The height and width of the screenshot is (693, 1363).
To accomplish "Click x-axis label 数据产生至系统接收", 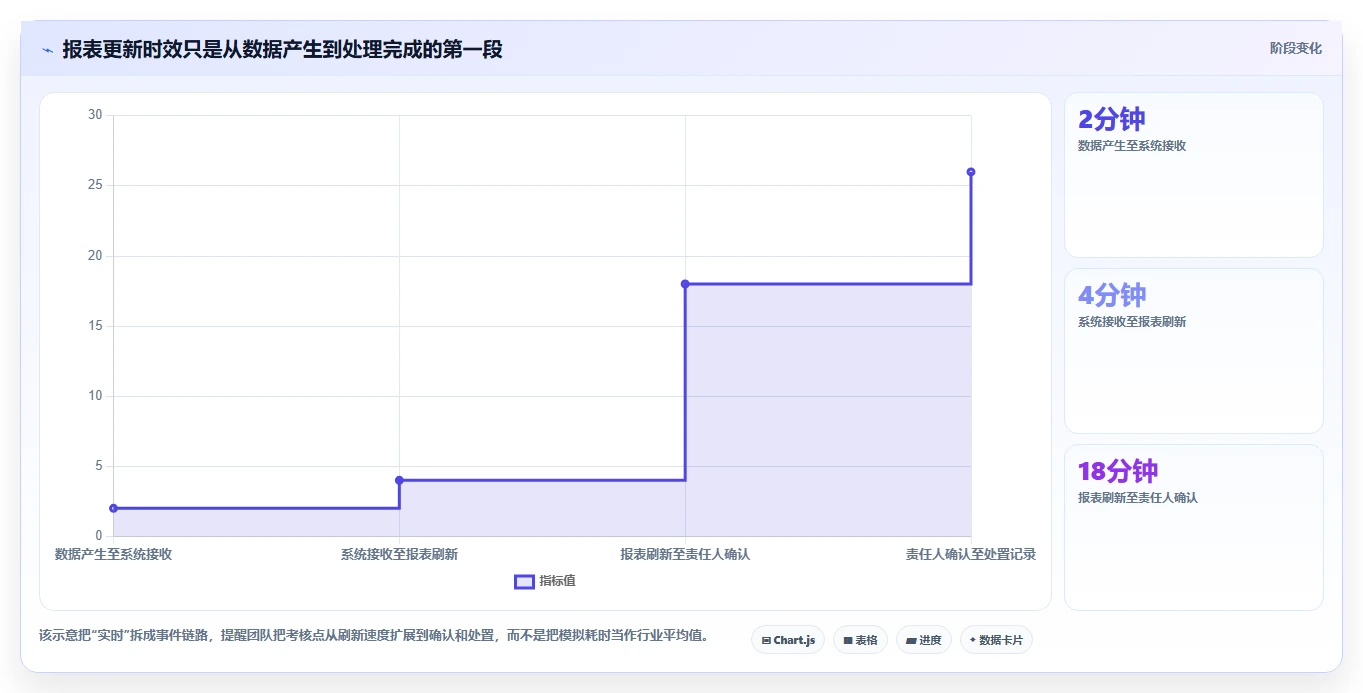I will coord(113,554).
